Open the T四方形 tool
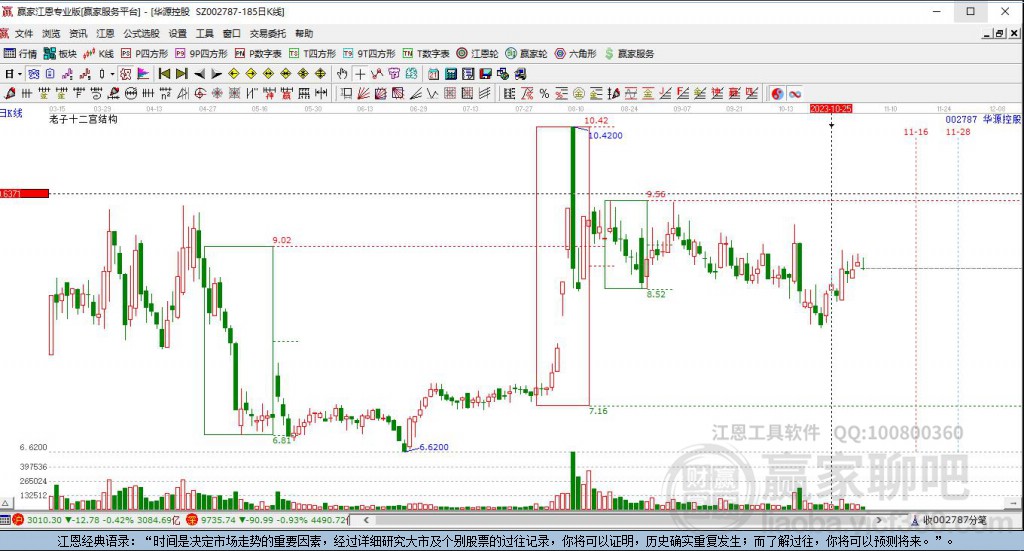Screen dimensions: 1024x551 coord(312,54)
